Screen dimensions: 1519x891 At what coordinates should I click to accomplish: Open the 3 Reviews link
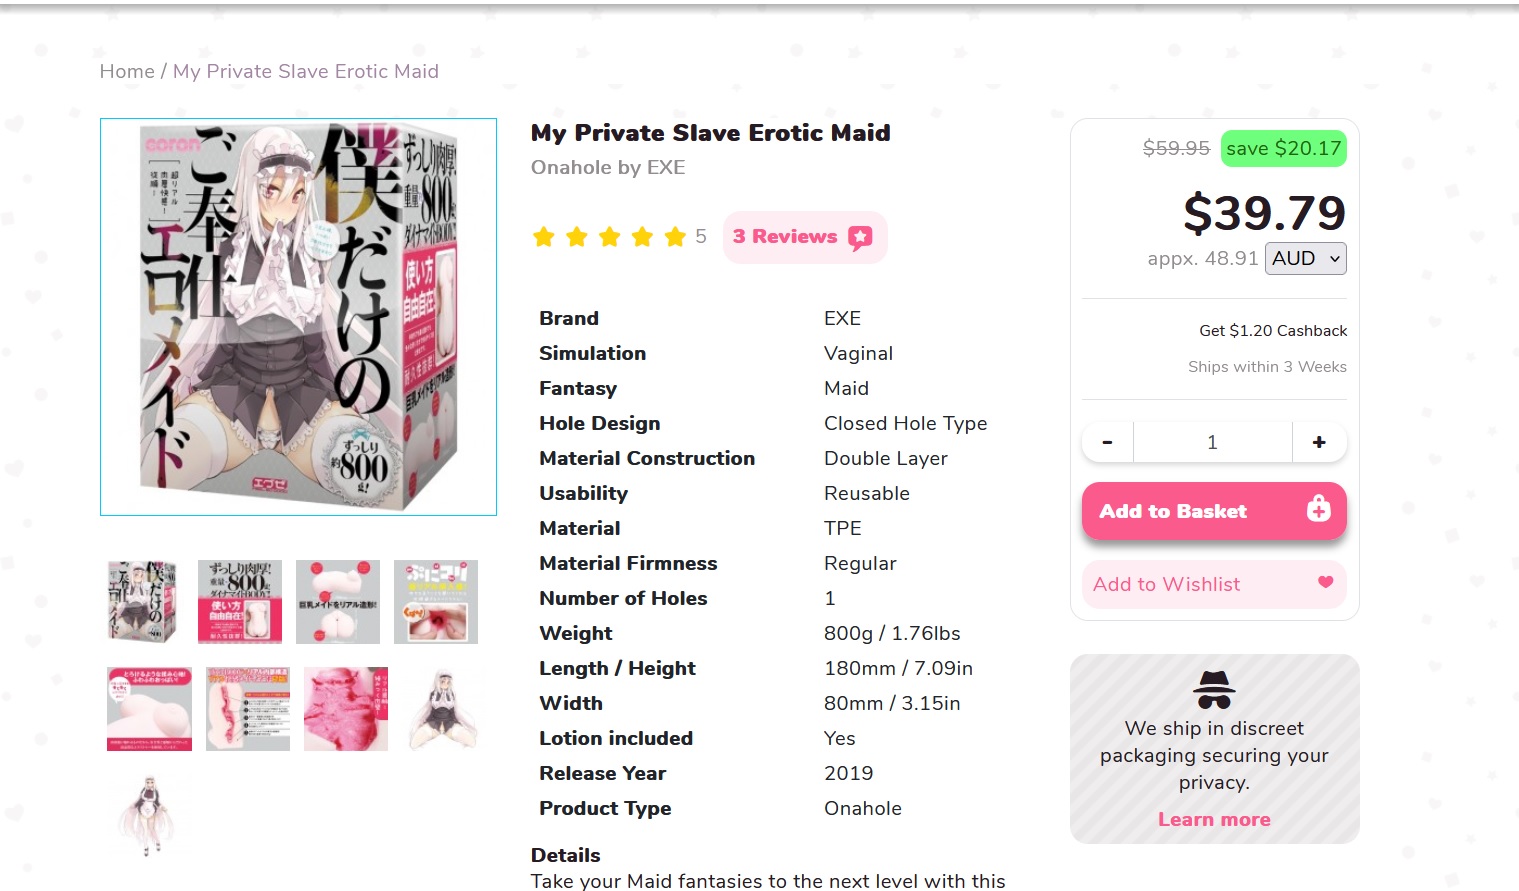[x=785, y=237]
